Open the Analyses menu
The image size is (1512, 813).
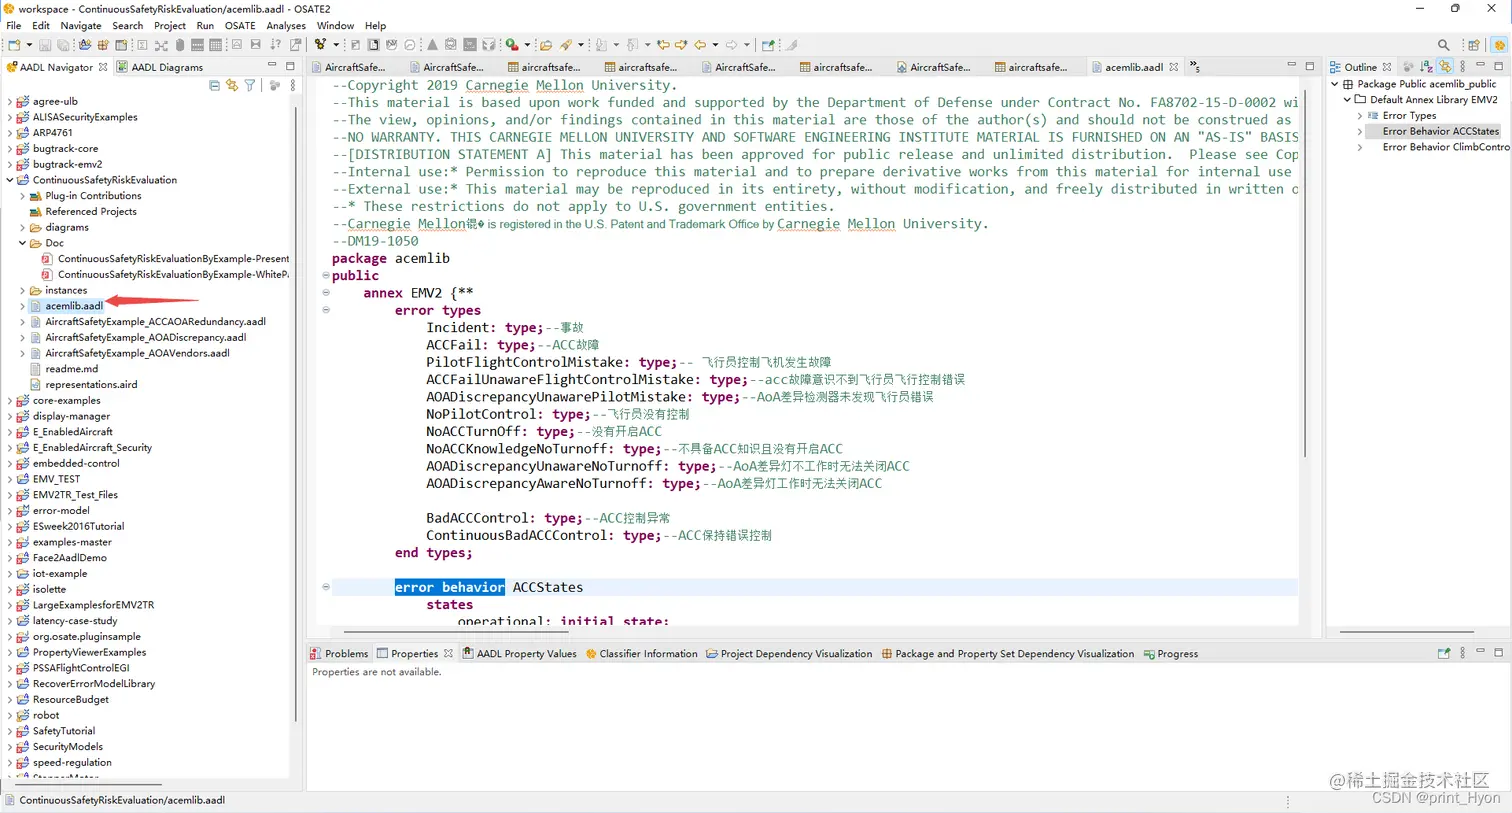click(286, 26)
